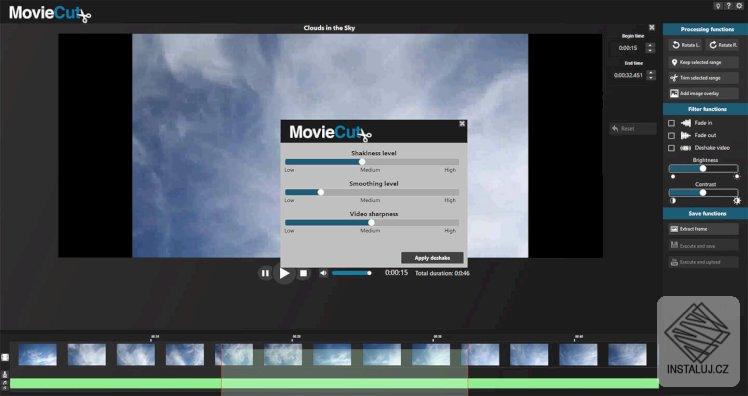The height and width of the screenshot is (396, 748).
Task: Increase End time with up arrow
Action: tap(650, 73)
